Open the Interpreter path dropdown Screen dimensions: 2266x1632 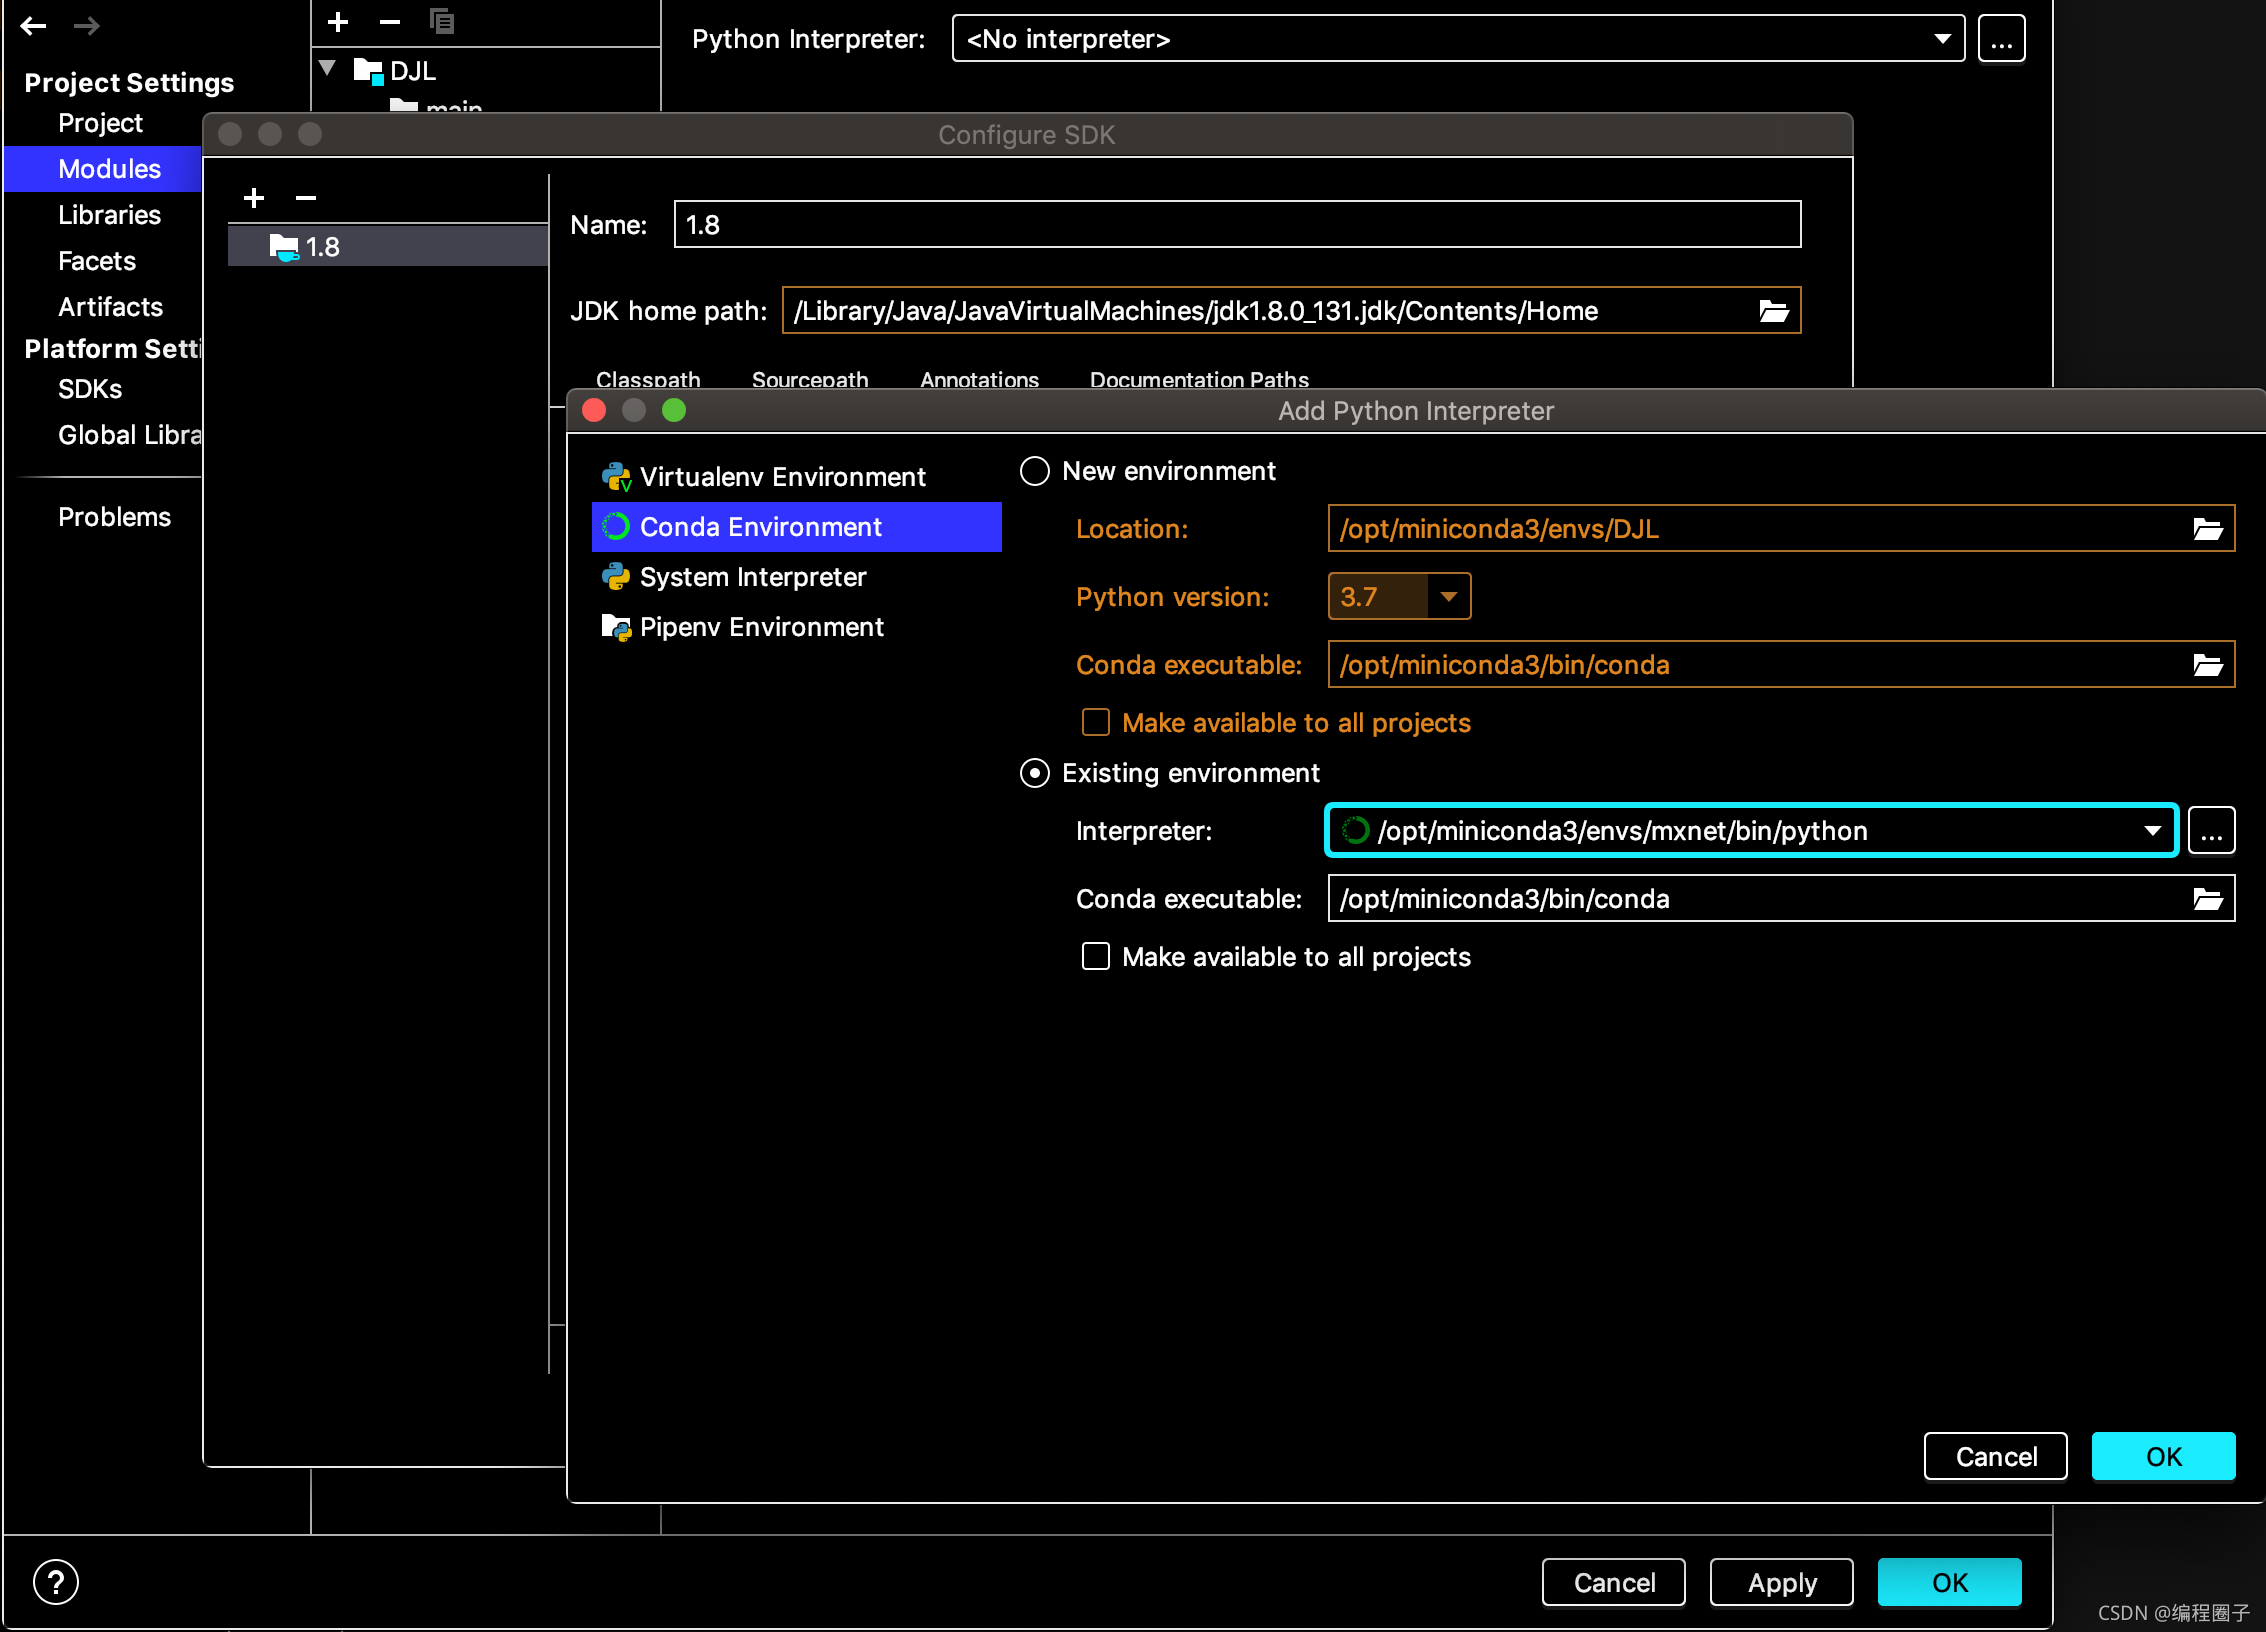(x=2152, y=831)
